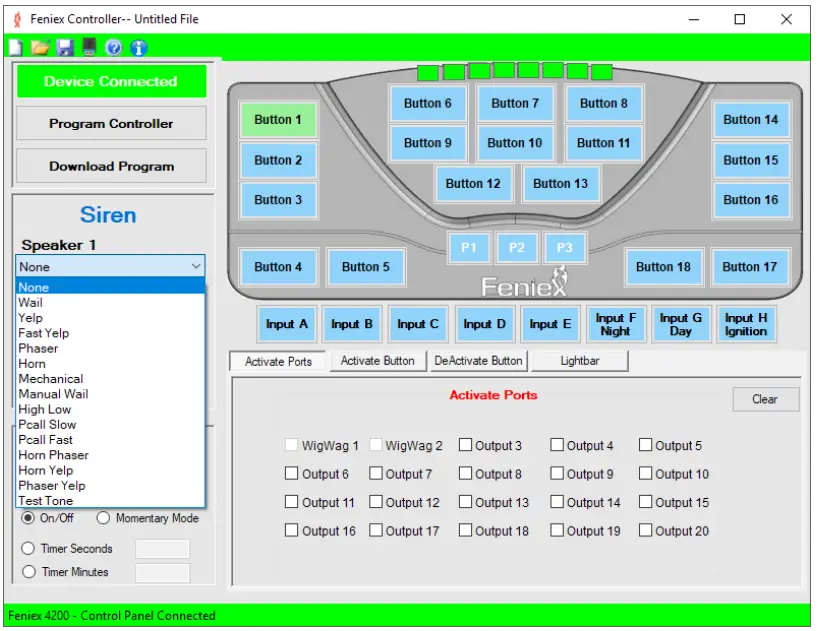Open the Speaker 1 siren dropdown

pos(110,266)
